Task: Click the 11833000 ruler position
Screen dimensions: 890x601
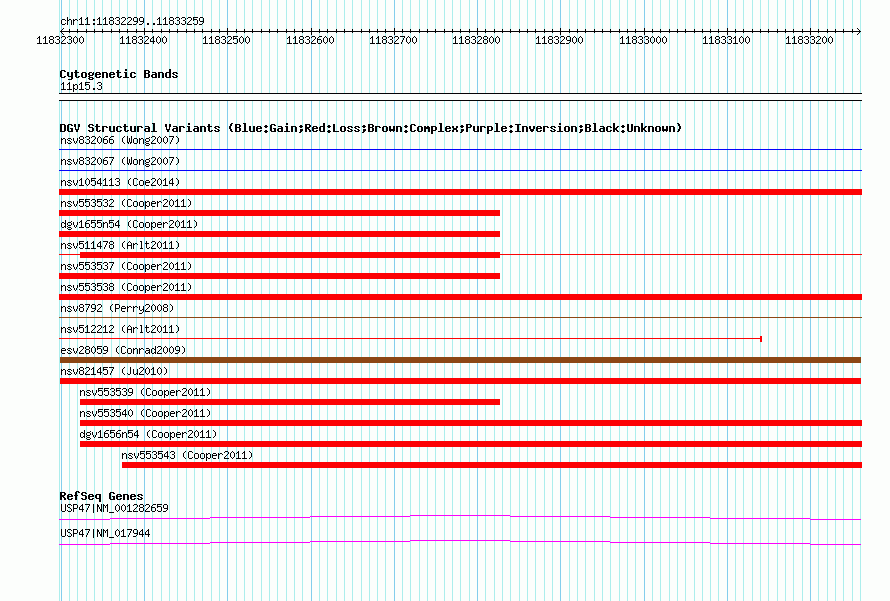Action: pos(643,40)
